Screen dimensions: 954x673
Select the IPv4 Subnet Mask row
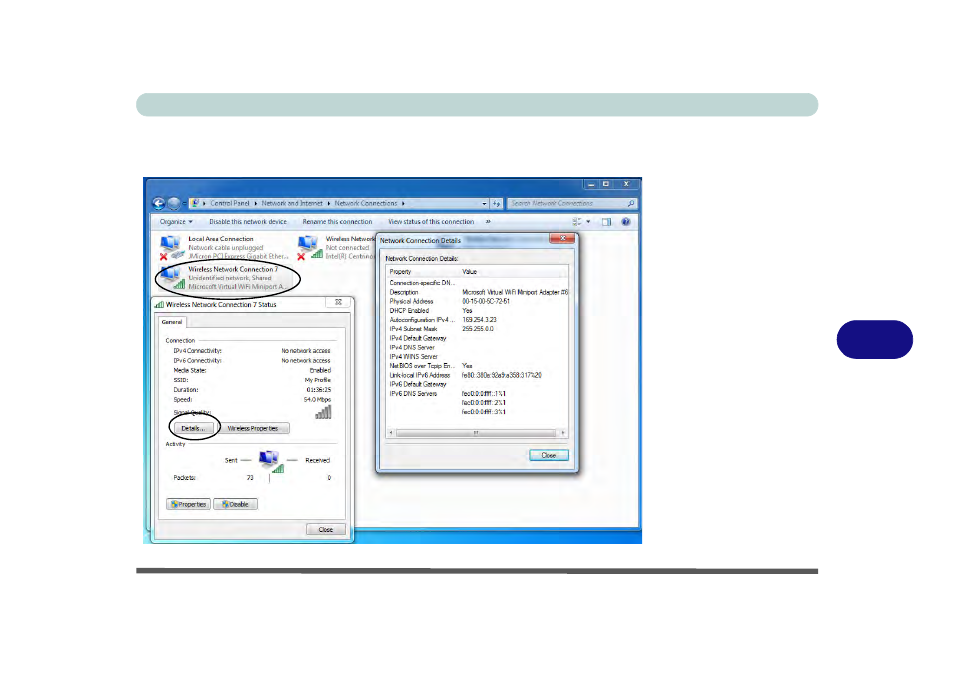point(478,329)
